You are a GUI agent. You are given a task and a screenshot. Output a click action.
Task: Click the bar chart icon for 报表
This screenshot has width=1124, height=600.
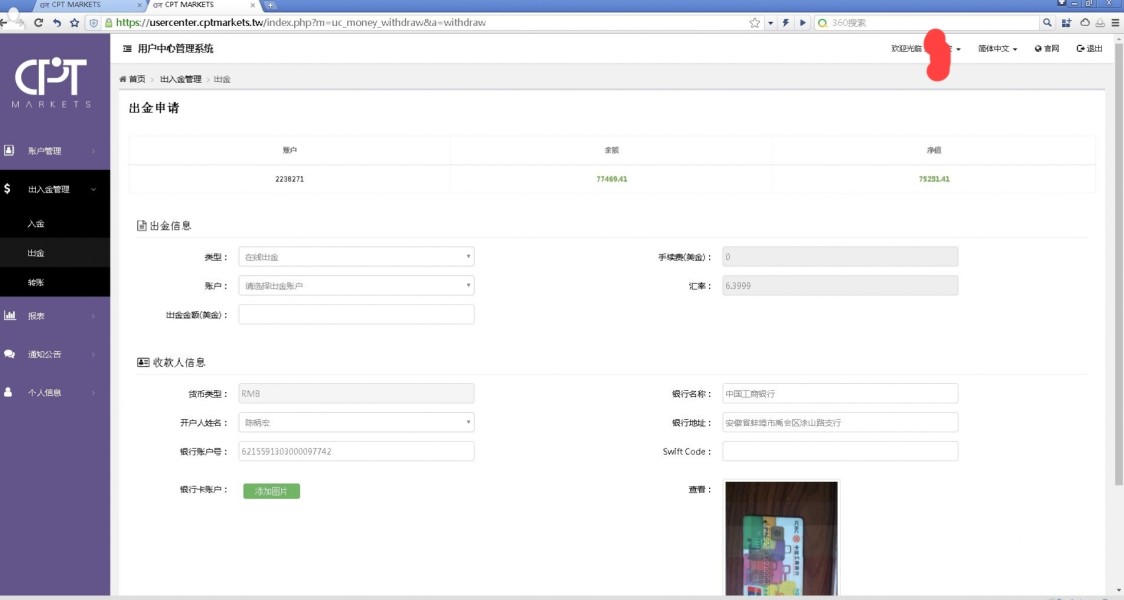(x=9, y=315)
